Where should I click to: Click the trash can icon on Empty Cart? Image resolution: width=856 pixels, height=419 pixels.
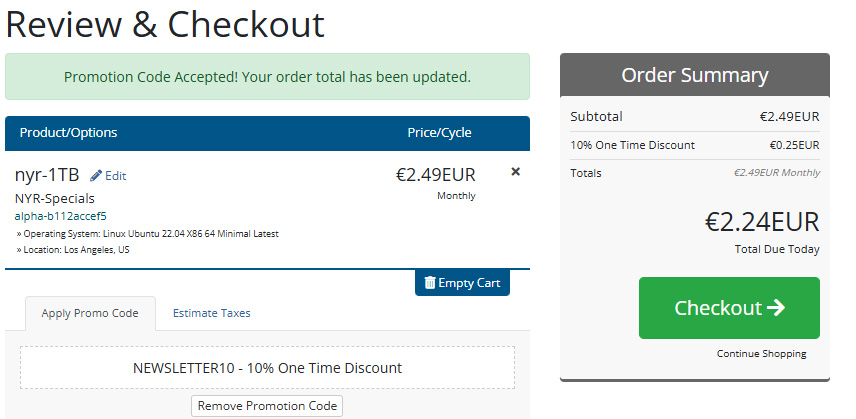pos(430,283)
